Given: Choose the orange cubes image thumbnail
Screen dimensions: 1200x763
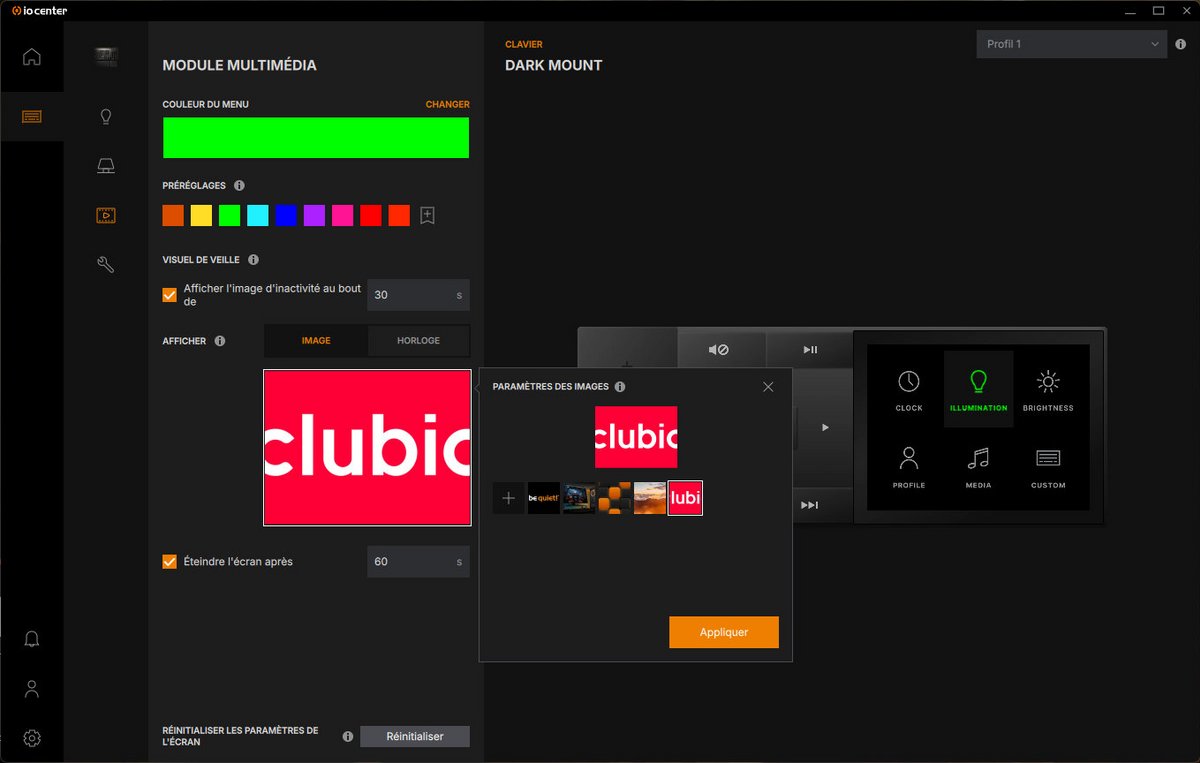Looking at the screenshot, I should (x=614, y=498).
